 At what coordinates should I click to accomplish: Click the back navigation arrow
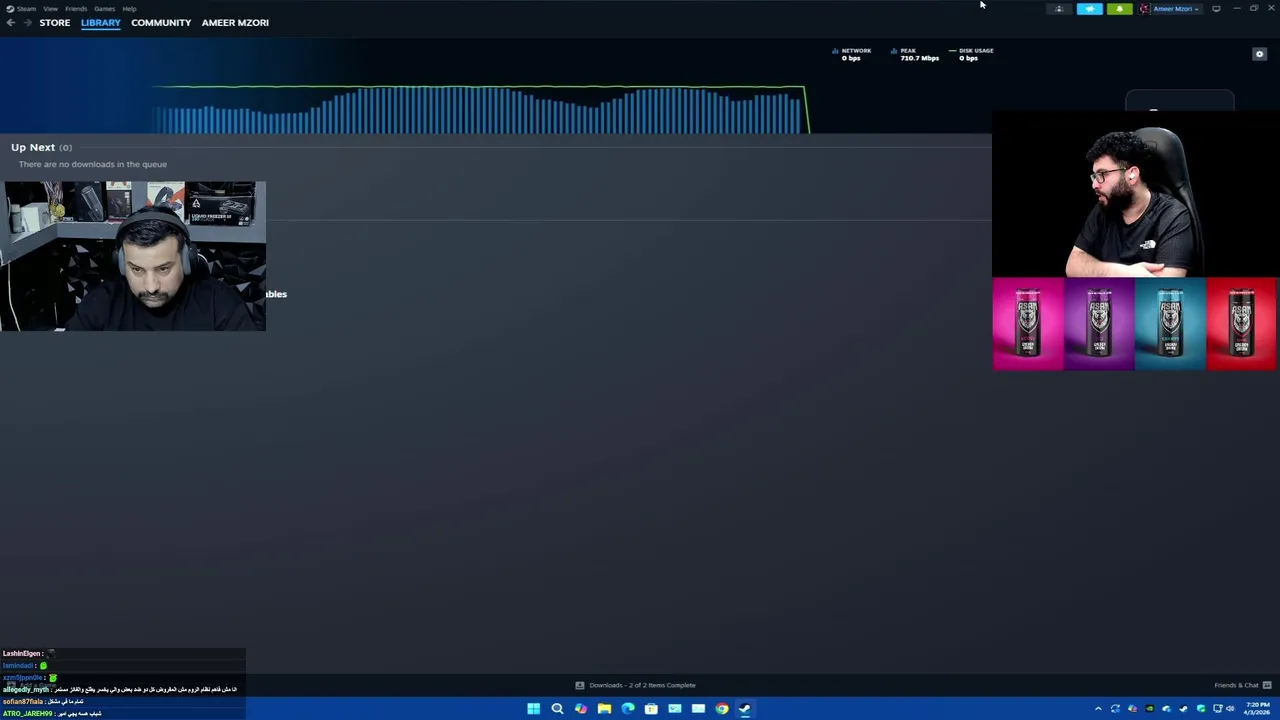tap(10, 22)
